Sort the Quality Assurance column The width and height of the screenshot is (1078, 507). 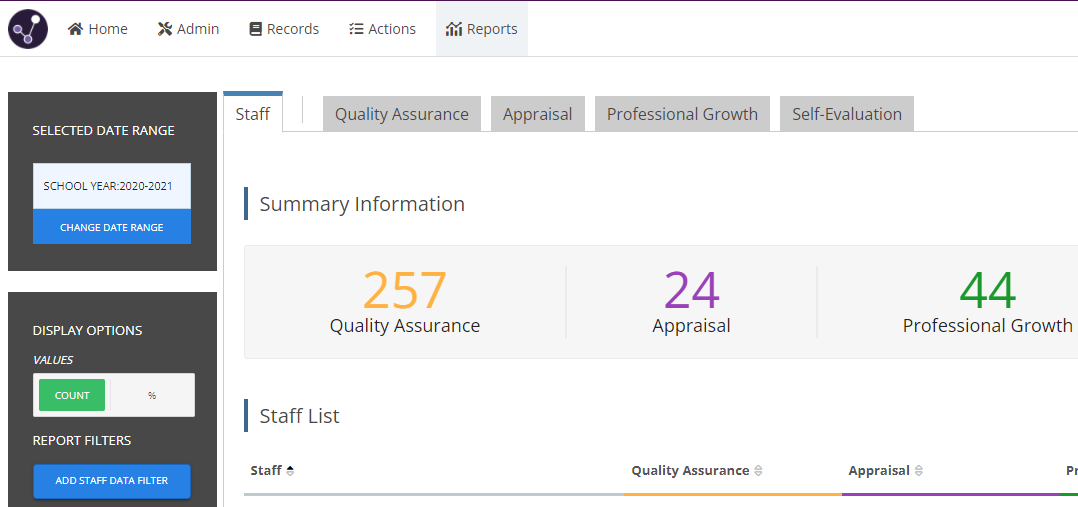coord(758,471)
